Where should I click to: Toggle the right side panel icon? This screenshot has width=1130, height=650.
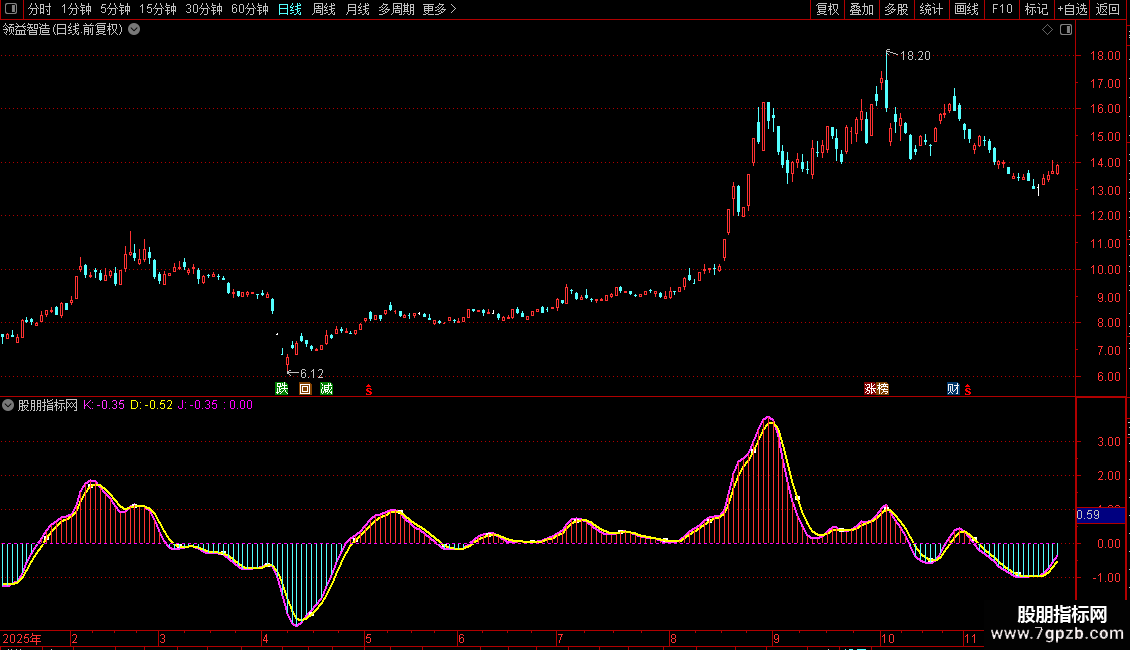point(1066,29)
